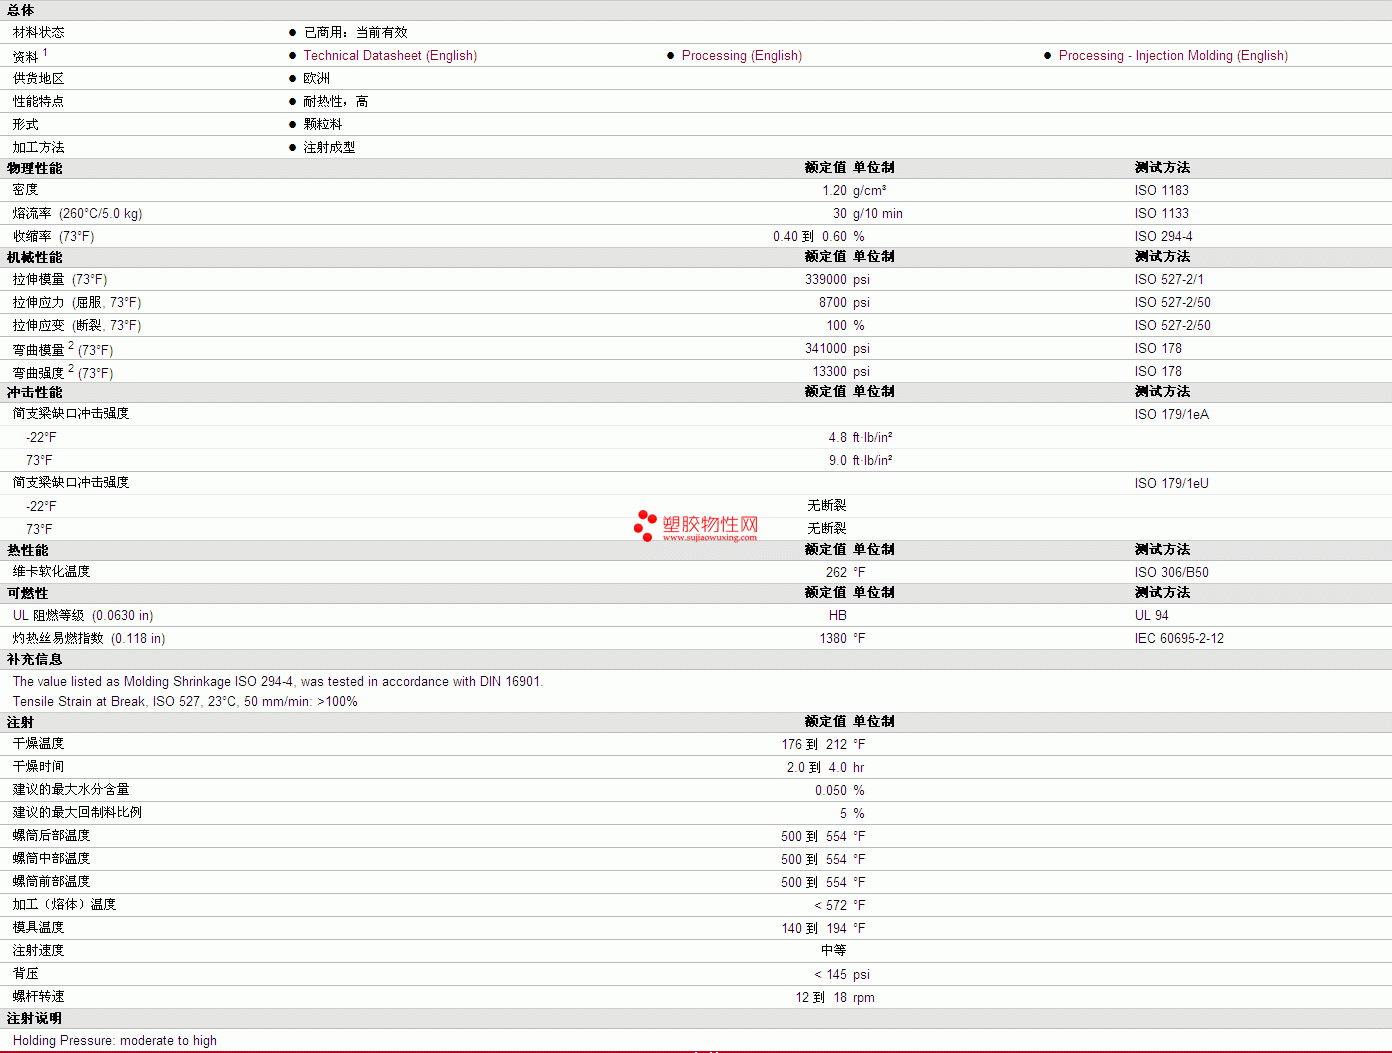Screen dimensions: 1392x1053
Task: Click footnote 2 next to 弯曲强度
Action: click(x=71, y=369)
